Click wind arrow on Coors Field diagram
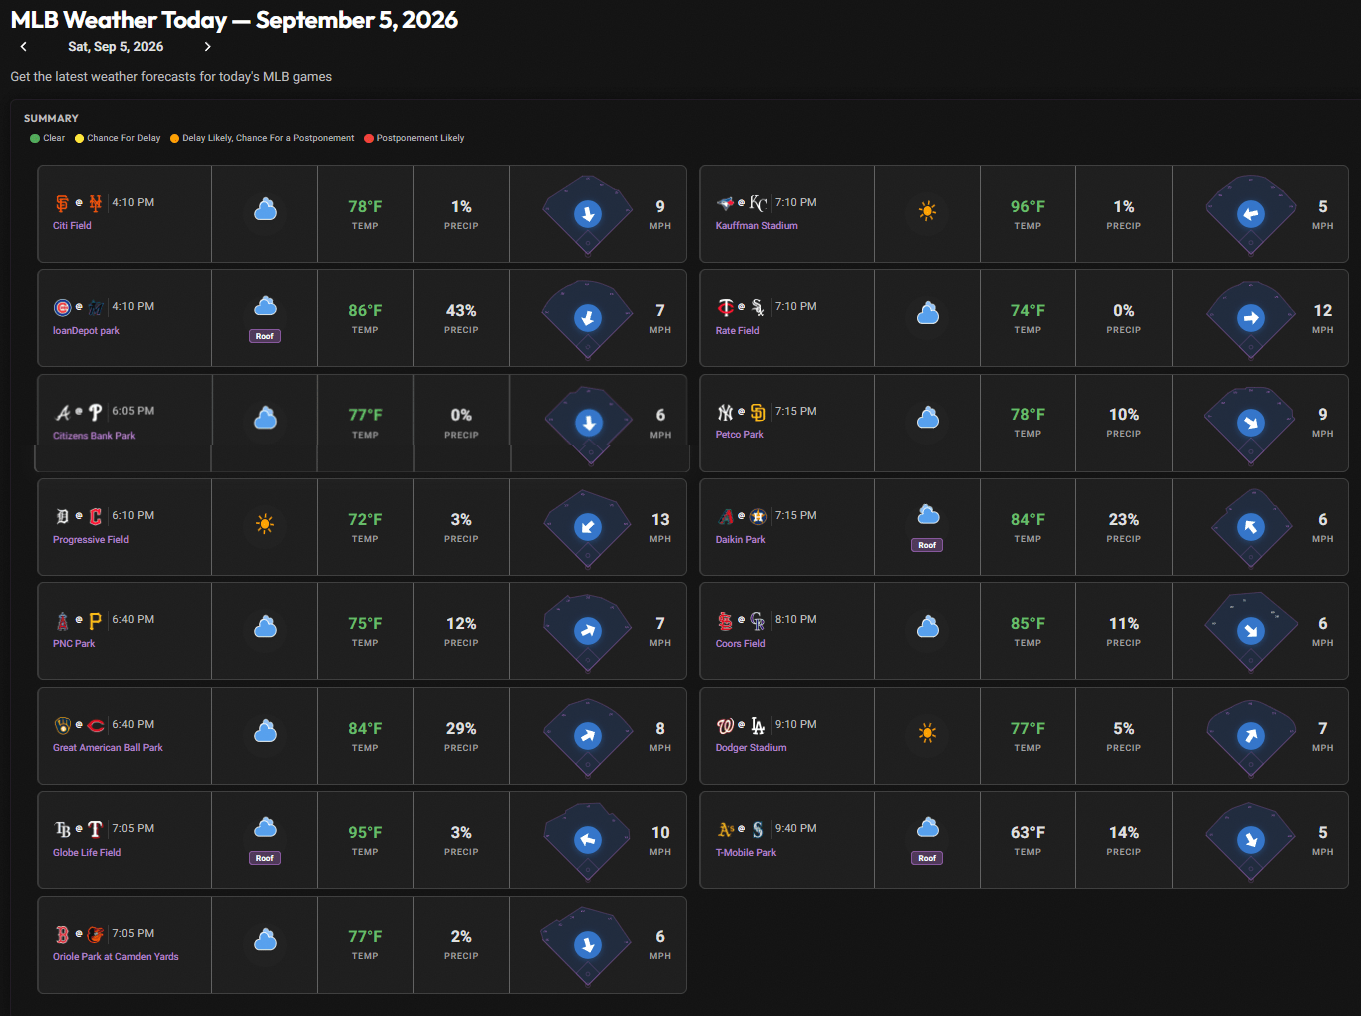Screen dimensions: 1361x1016 [1251, 631]
